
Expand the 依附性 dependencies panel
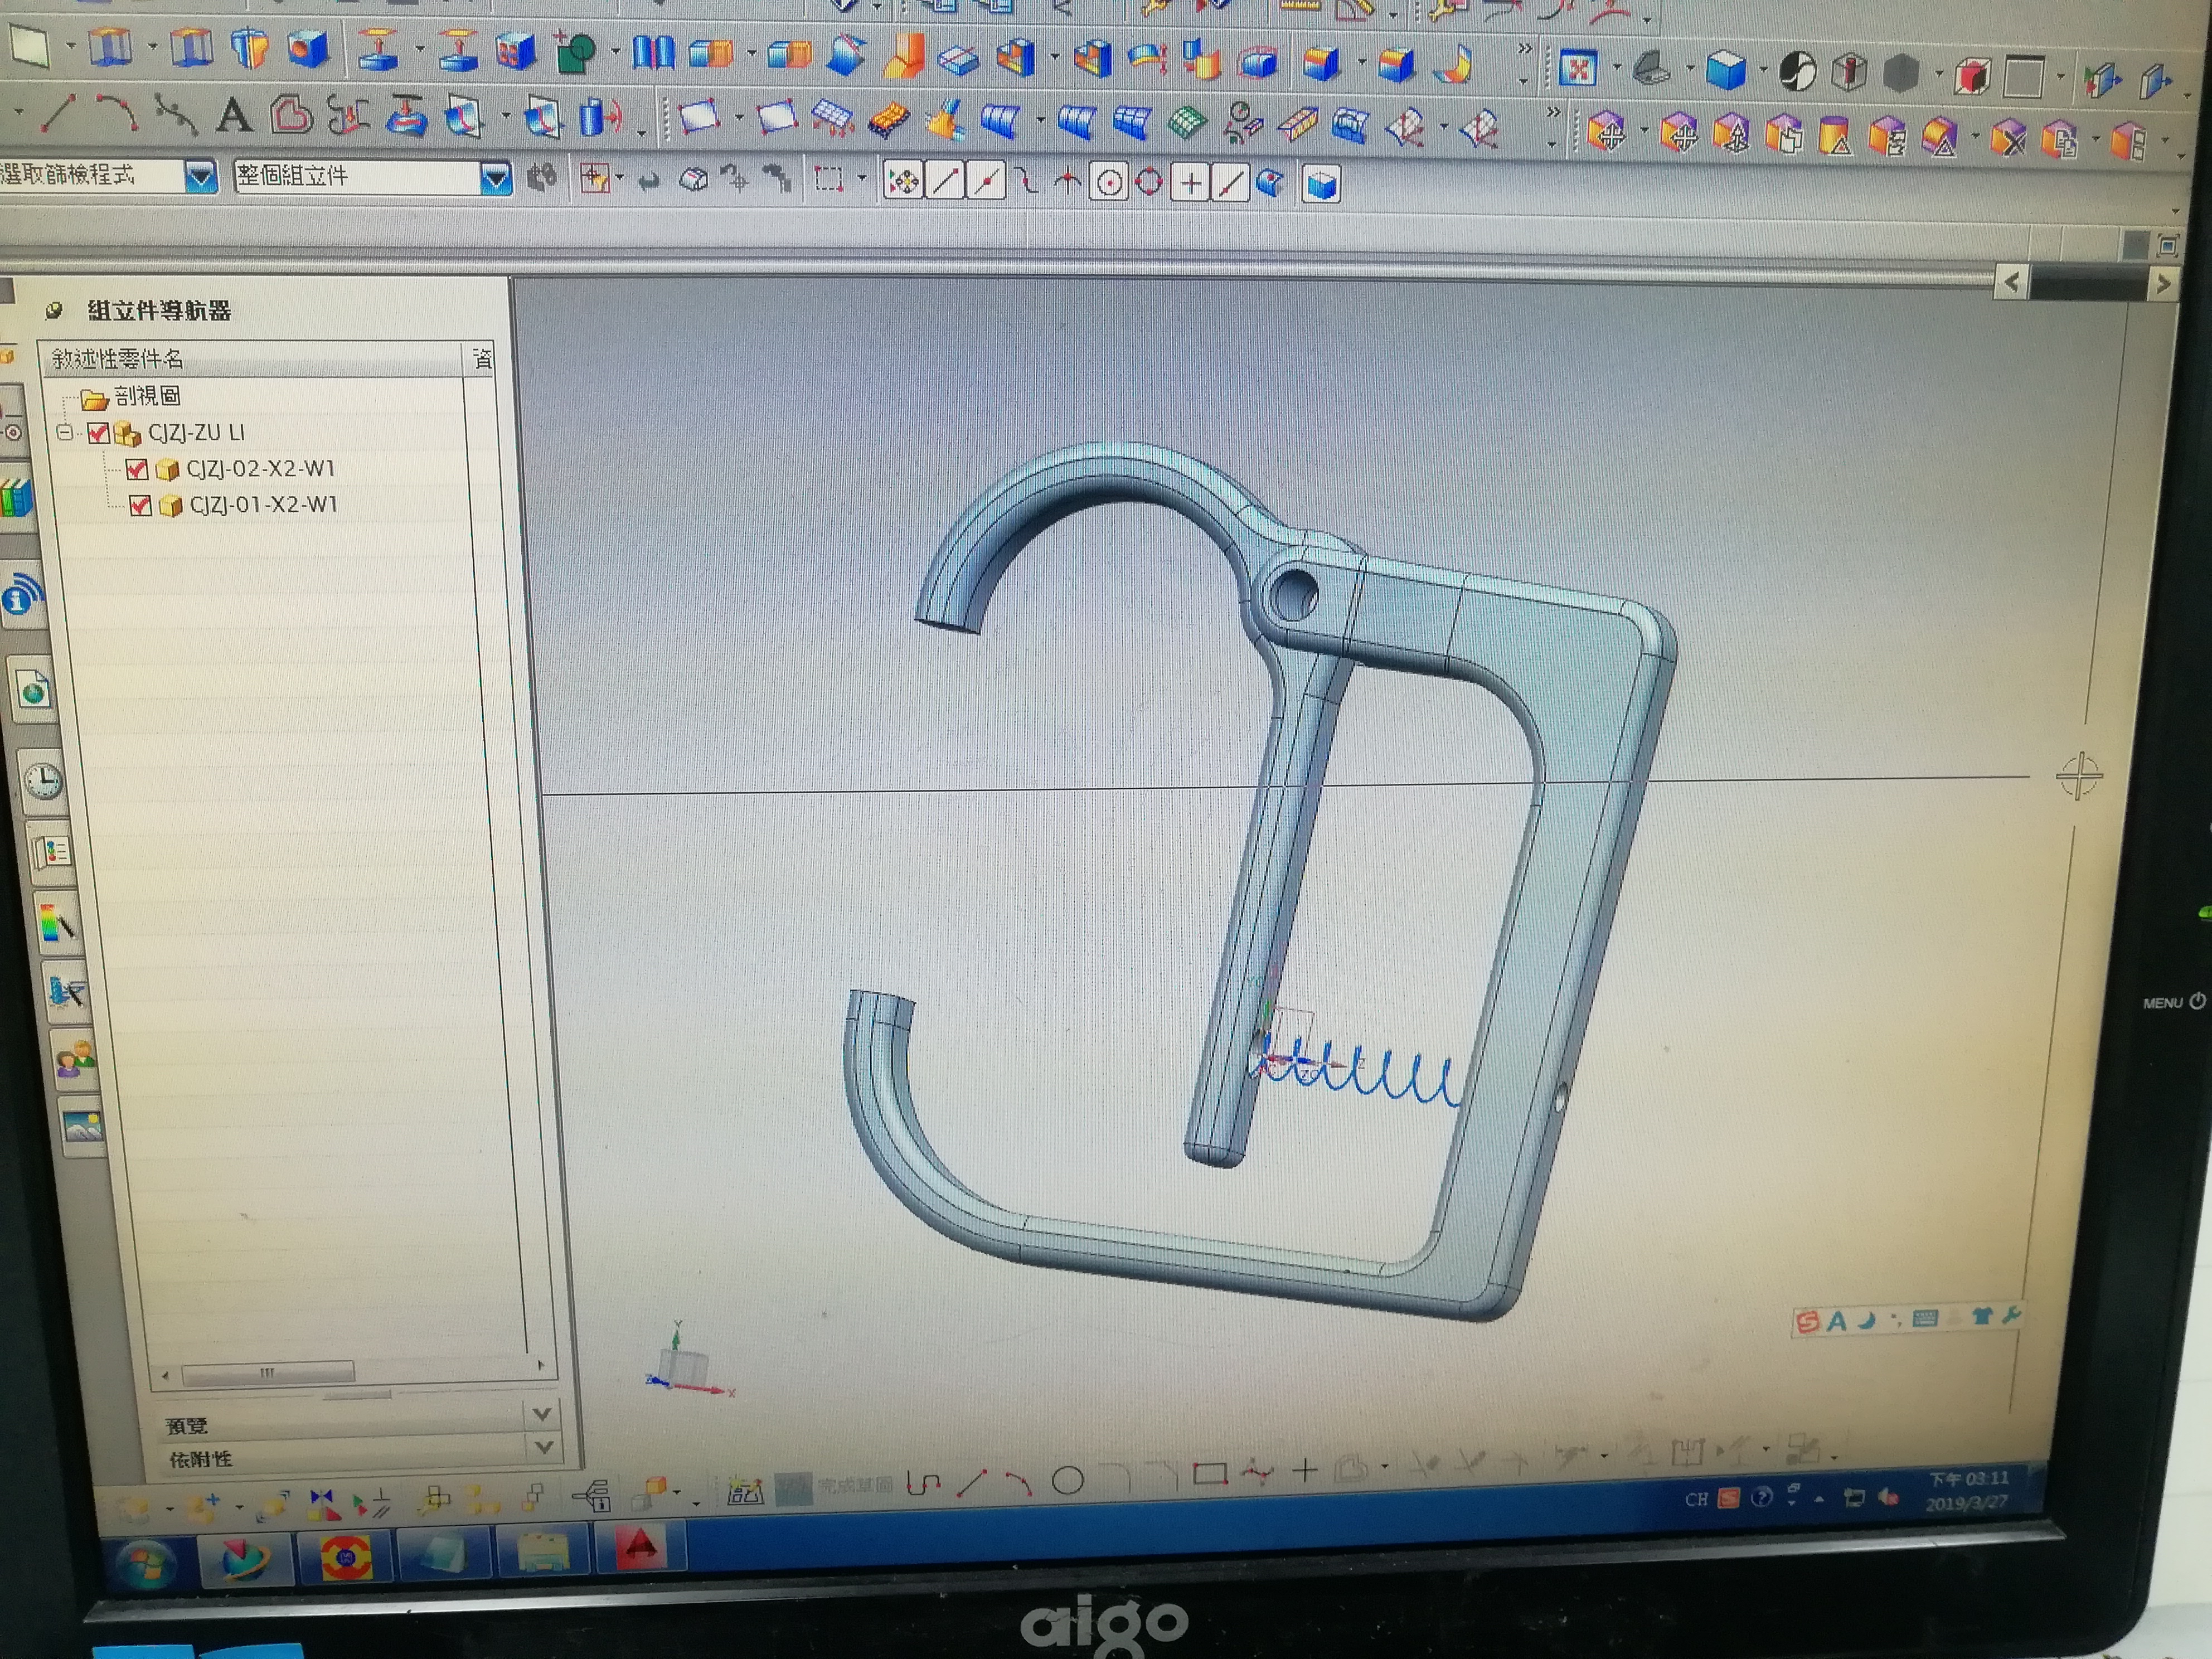pos(544,1447)
